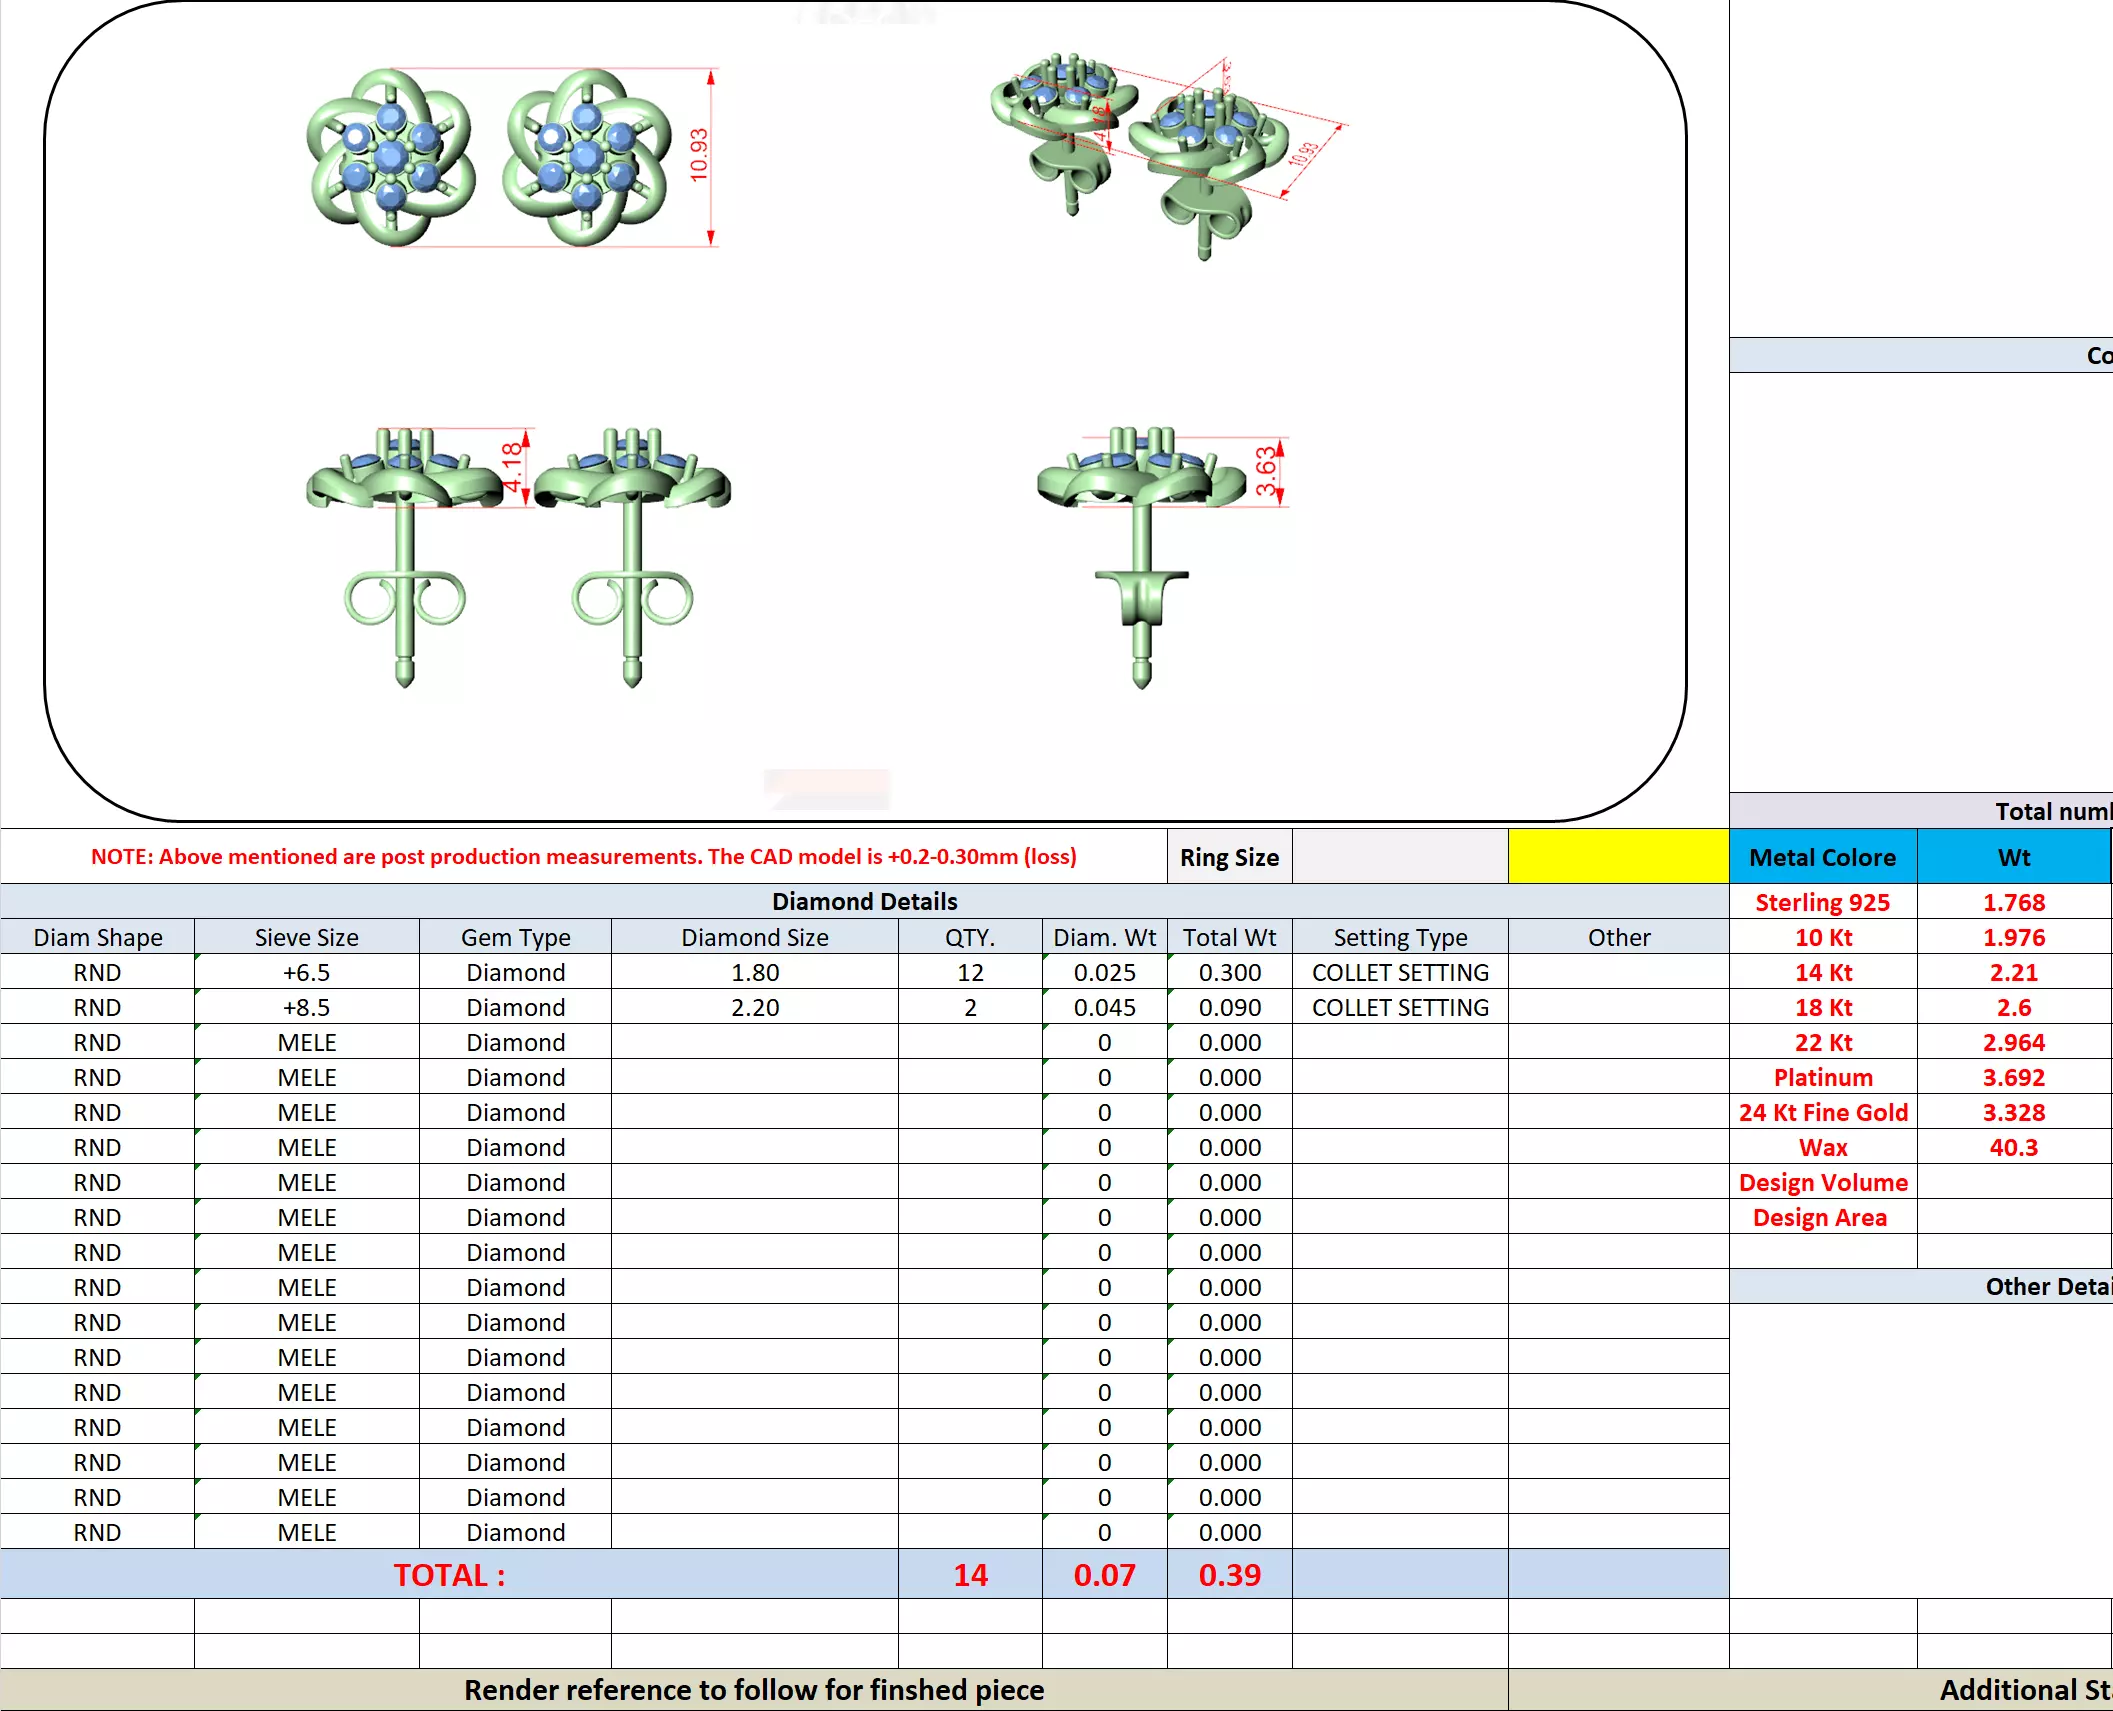Viewport: 2113px width, 1711px height.
Task: Click the Total numb header bar
Action: (x=1921, y=811)
